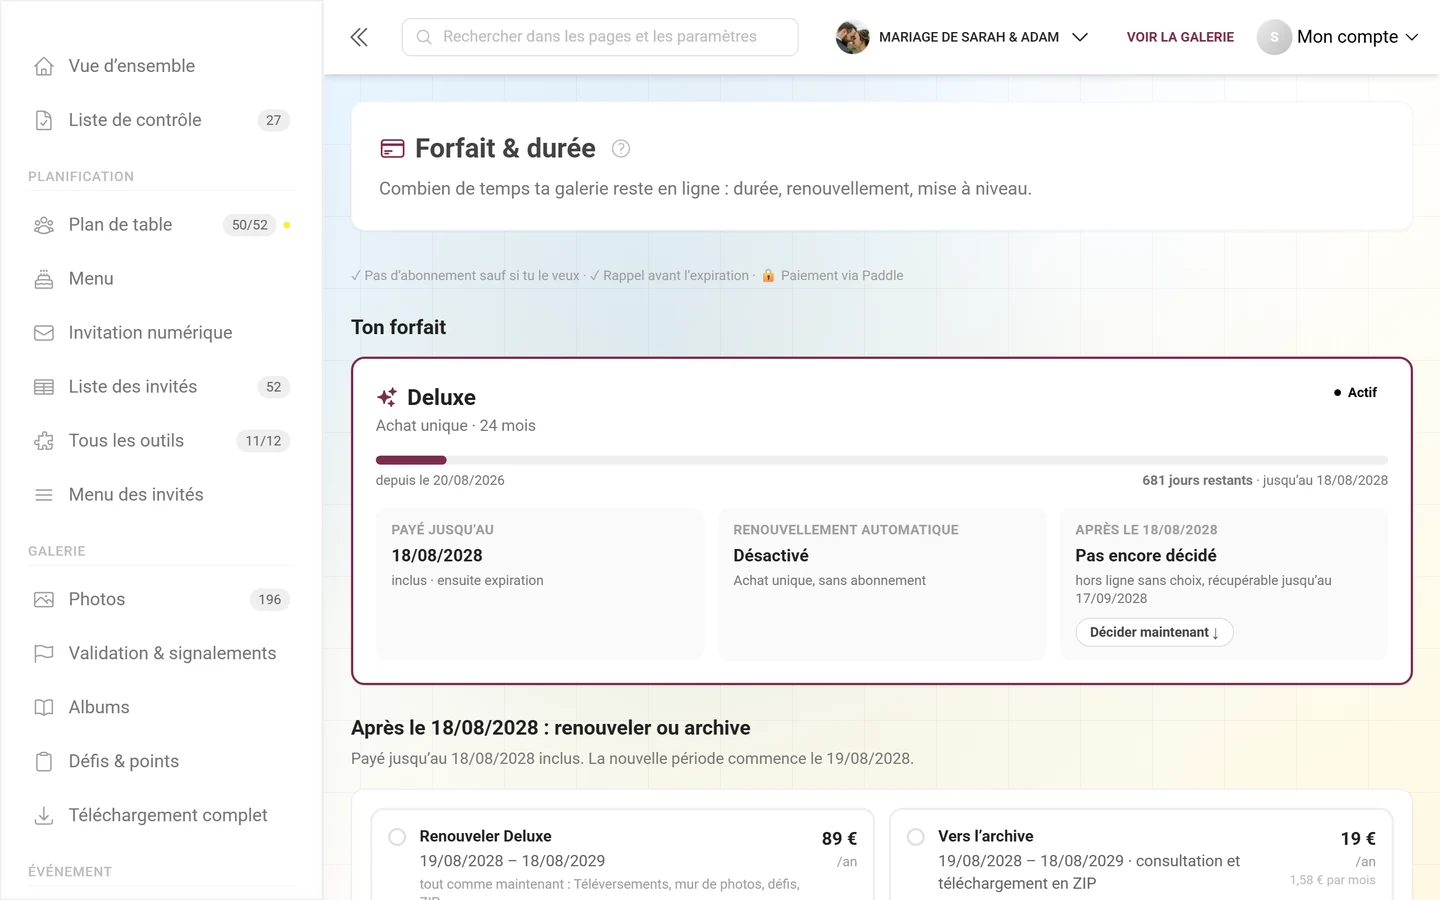
Task: Click the wedding couple avatar thumbnail
Action: [852, 37]
